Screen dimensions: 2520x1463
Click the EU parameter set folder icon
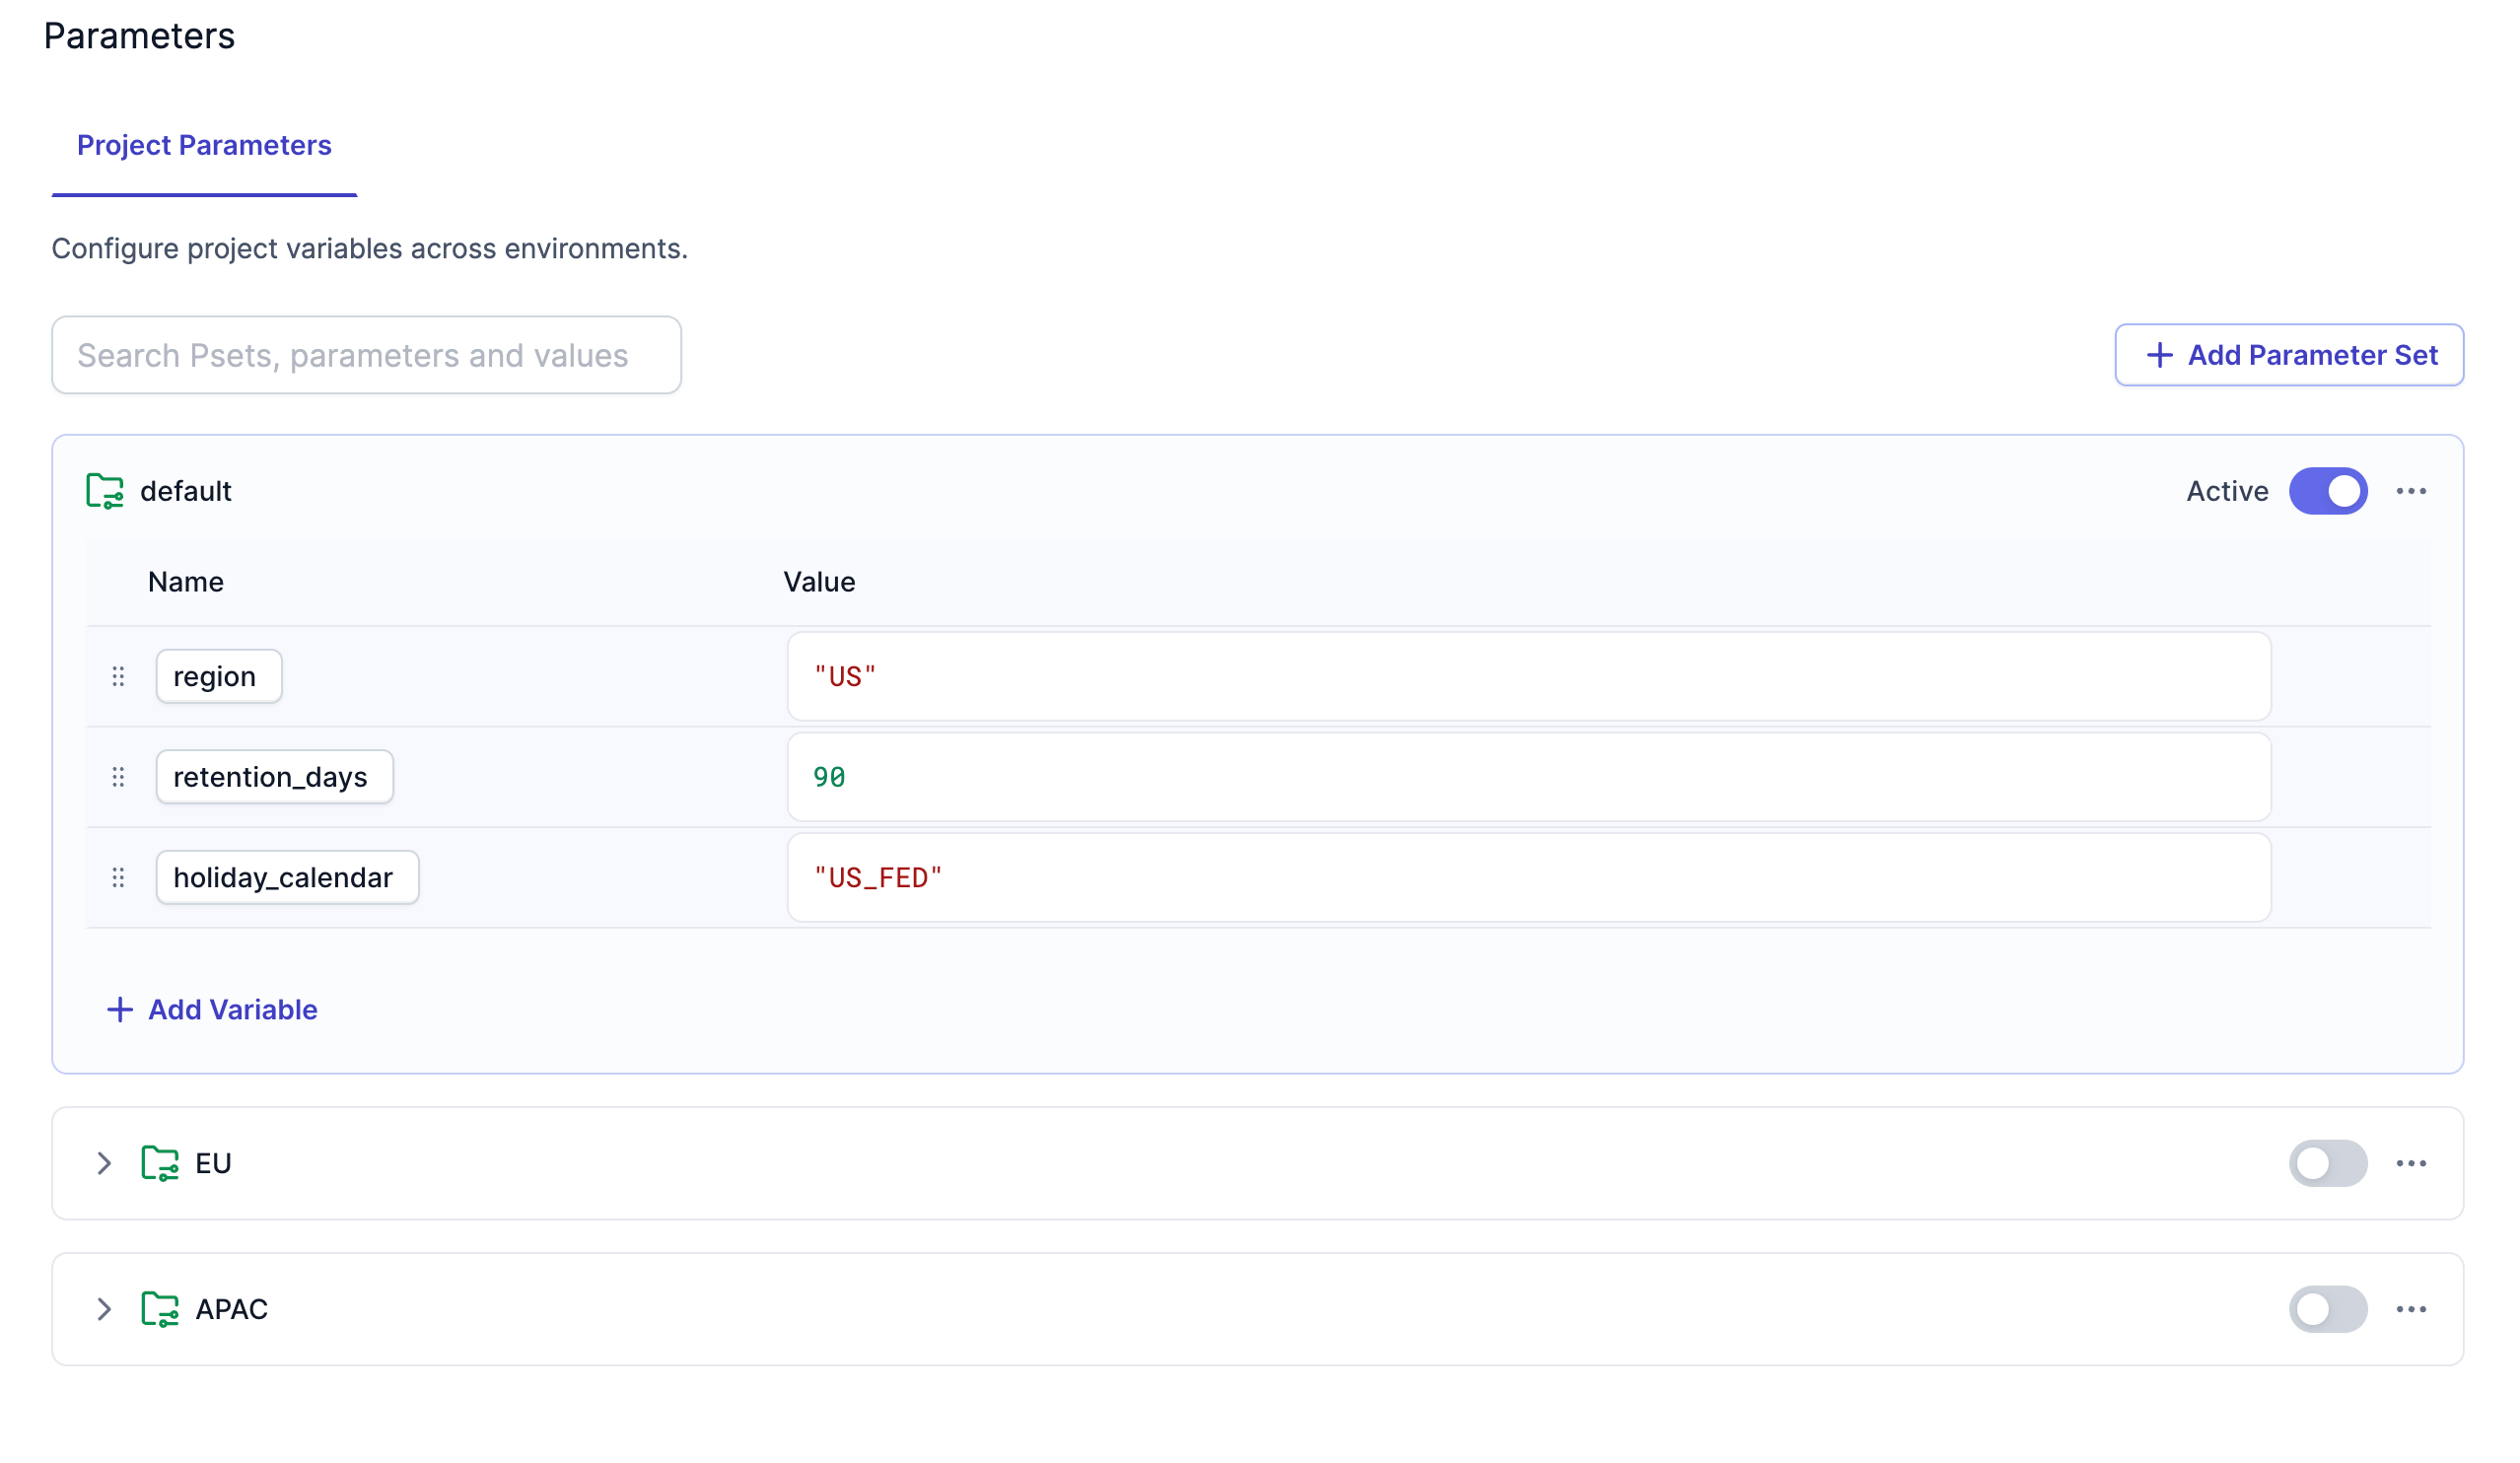coord(160,1163)
